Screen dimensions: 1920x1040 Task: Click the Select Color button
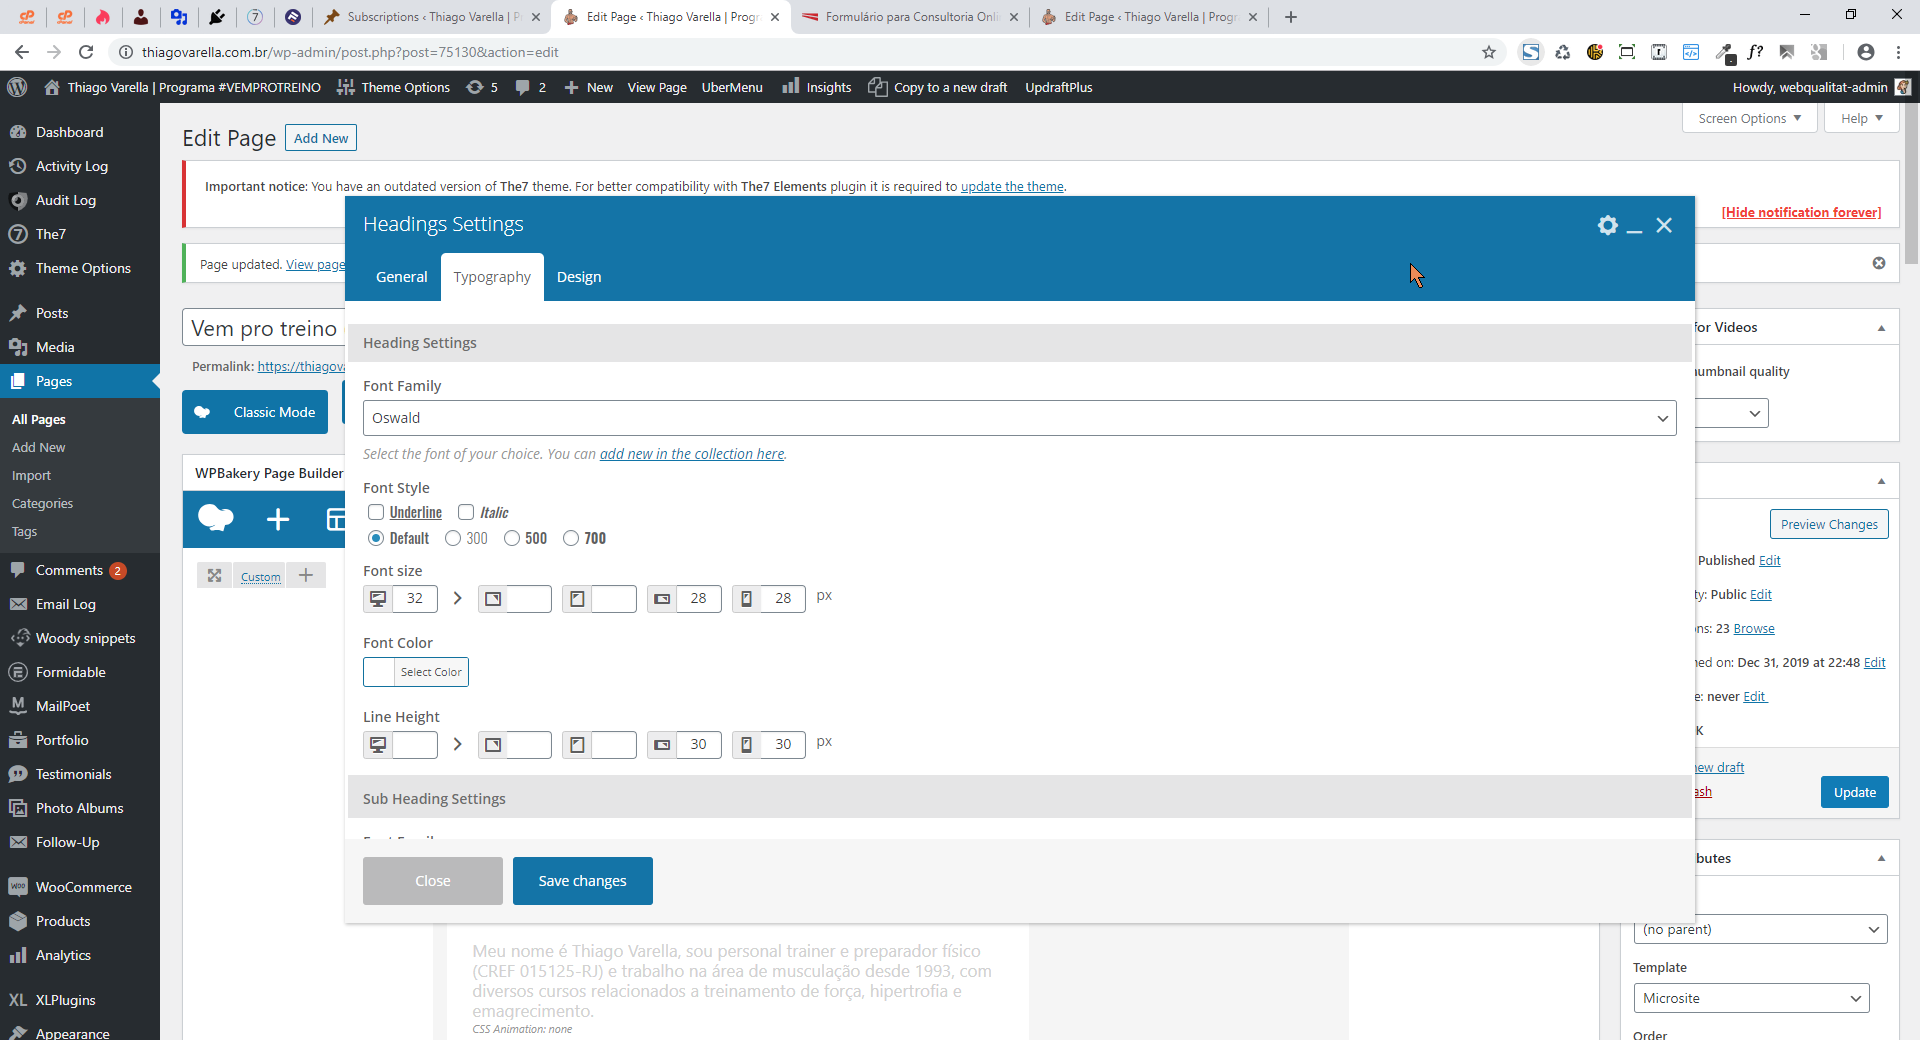coord(431,672)
